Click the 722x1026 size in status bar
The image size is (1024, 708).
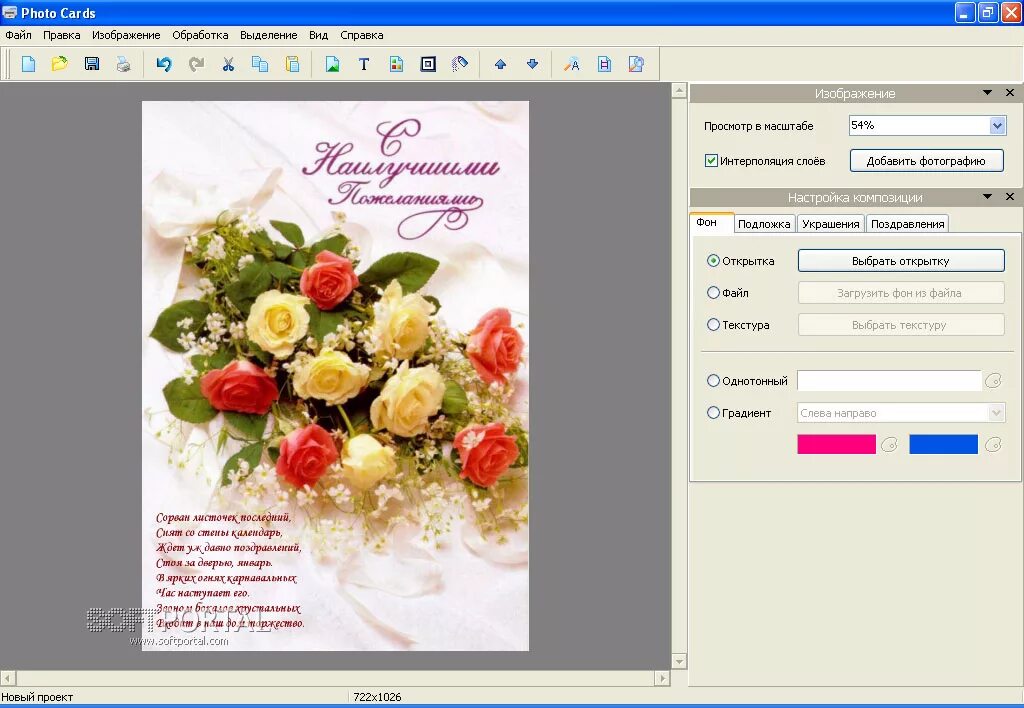click(377, 697)
